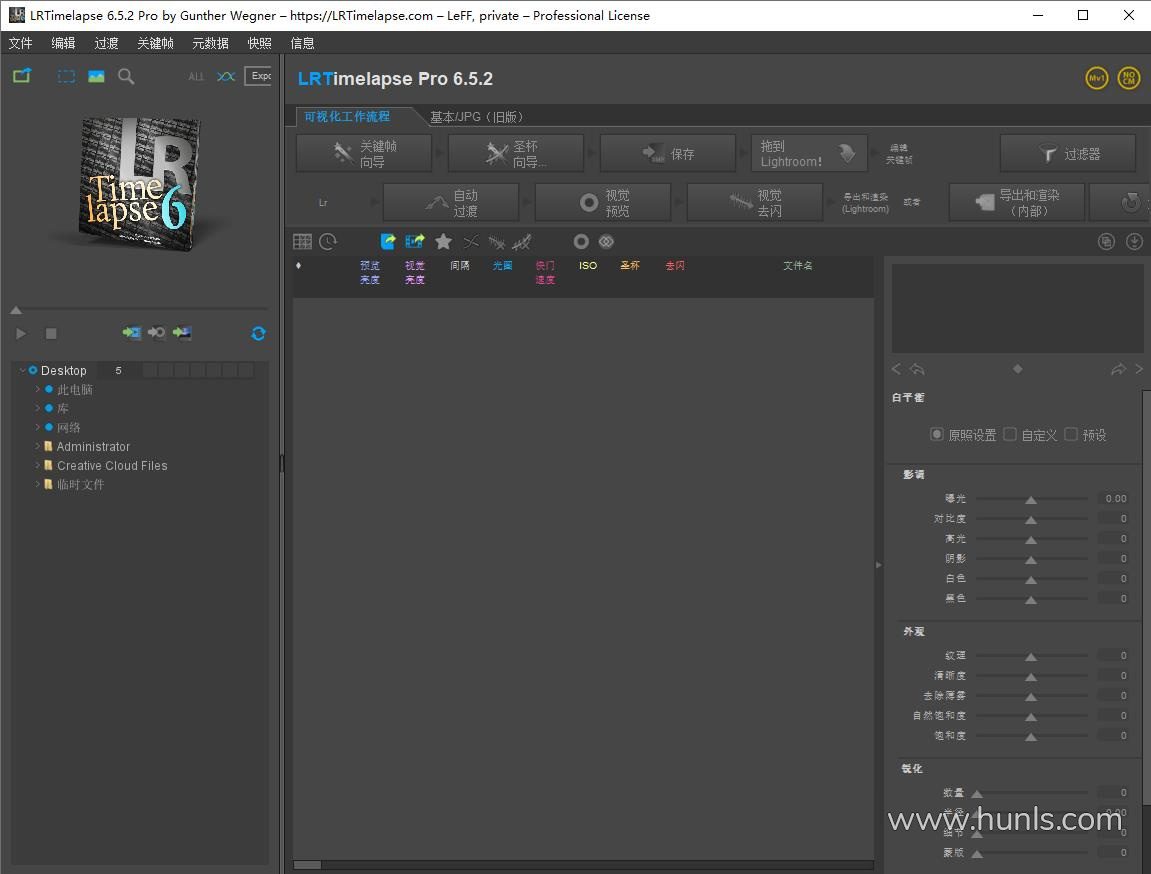Click the dashed rectangle selection icon
Viewport: 1151px width, 874px height.
[x=66, y=76]
